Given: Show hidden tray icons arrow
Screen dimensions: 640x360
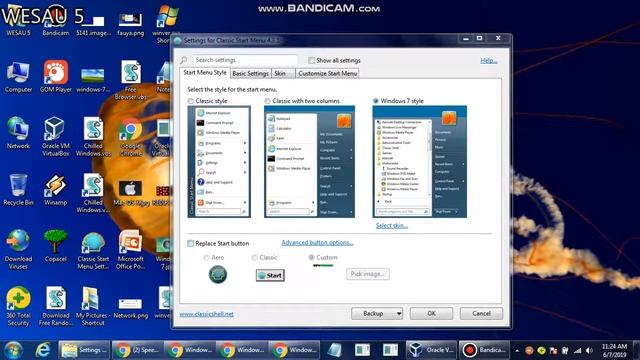Looking at the screenshot, I should [x=517, y=350].
